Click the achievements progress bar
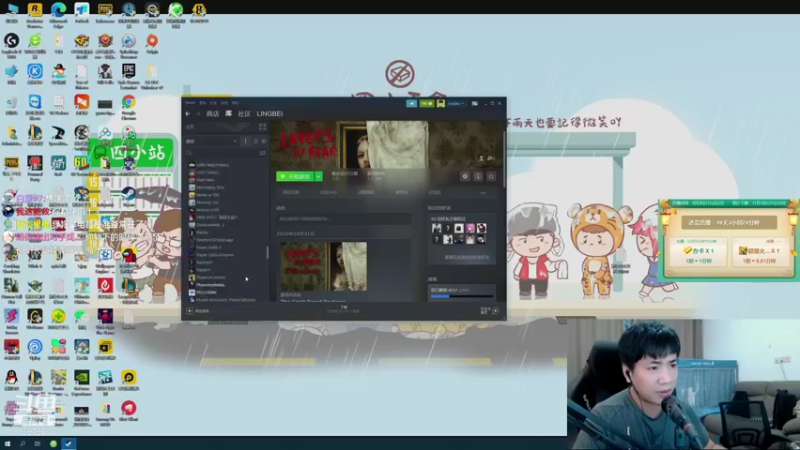800x450 pixels. click(x=462, y=296)
